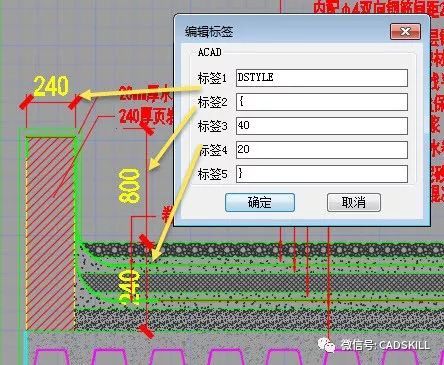Select the vertical 240 dimension near the layers
Viewport: 444px width, 365px height.
pyautogui.click(x=130, y=287)
